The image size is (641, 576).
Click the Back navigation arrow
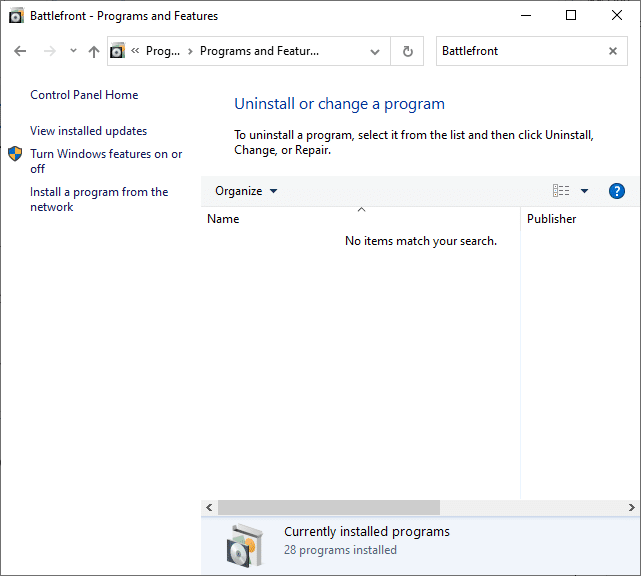(20, 51)
